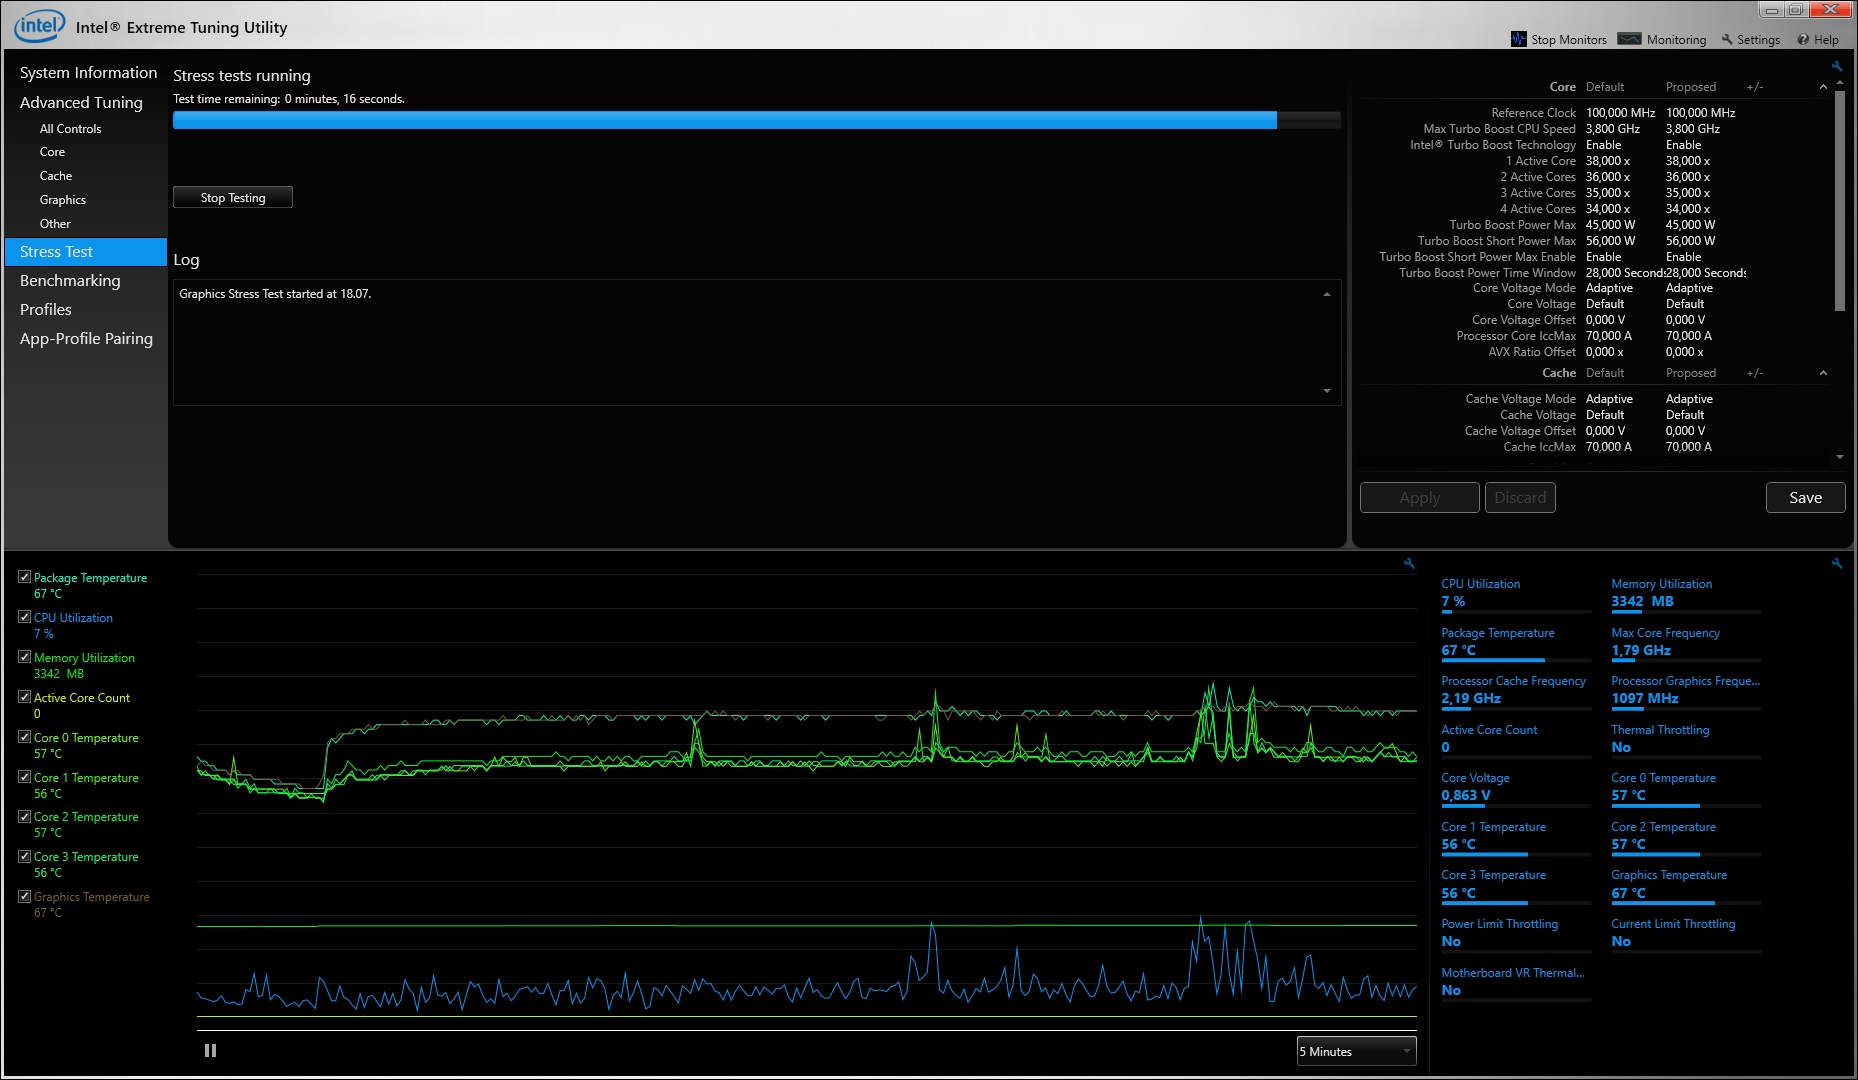Click the Settings wrench icon in header
1858x1080 pixels.
click(1727, 40)
